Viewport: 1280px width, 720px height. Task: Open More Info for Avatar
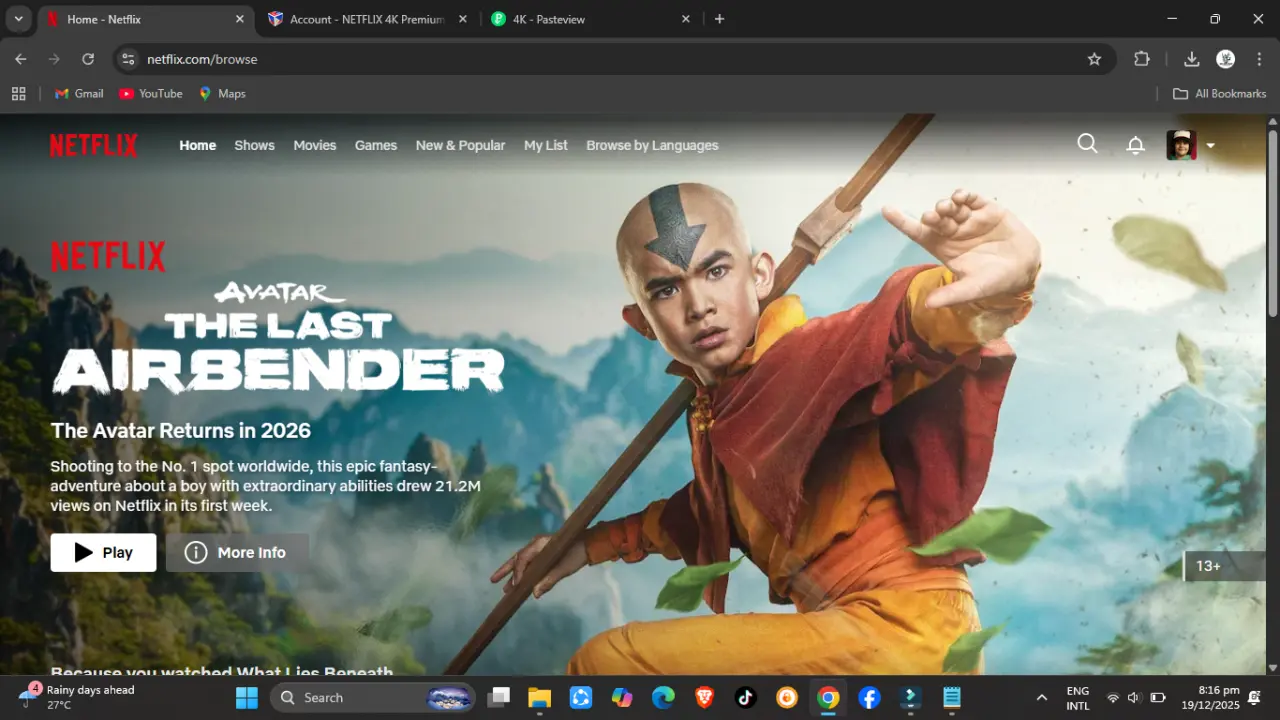click(x=237, y=552)
